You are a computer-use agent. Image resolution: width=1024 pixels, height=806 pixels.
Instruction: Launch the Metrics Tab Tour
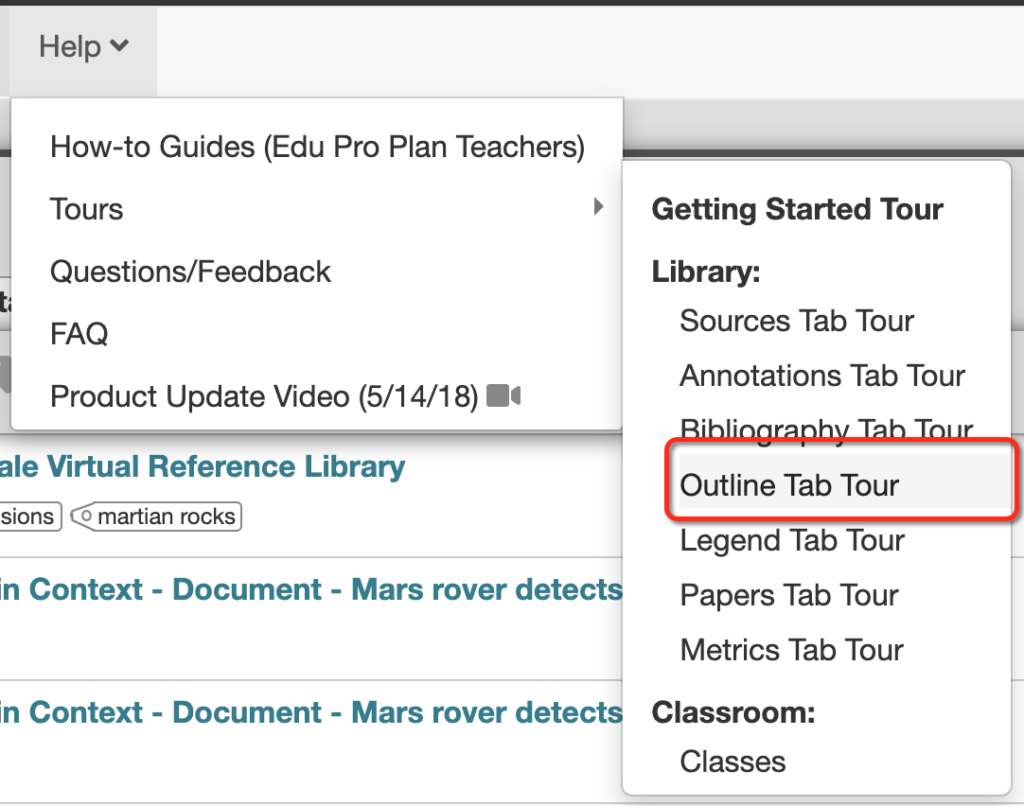point(792,651)
